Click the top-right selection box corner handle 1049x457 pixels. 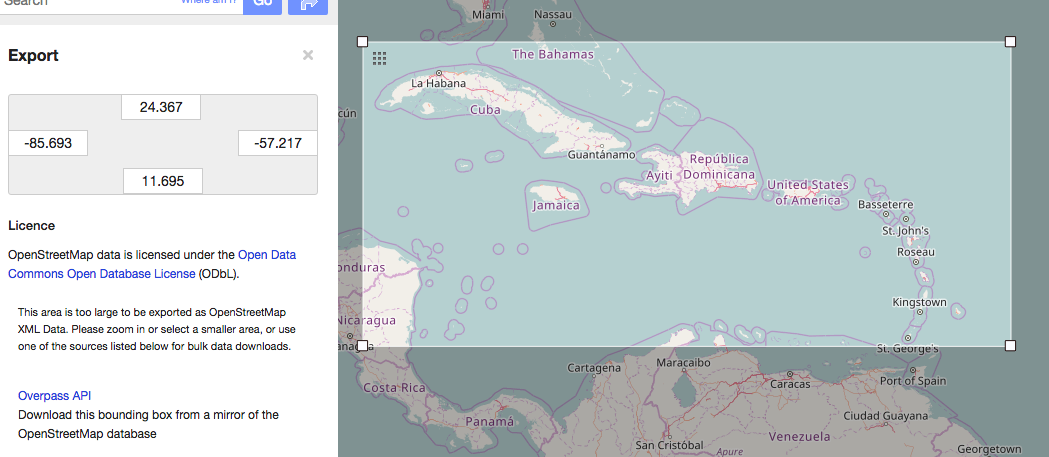[1010, 42]
